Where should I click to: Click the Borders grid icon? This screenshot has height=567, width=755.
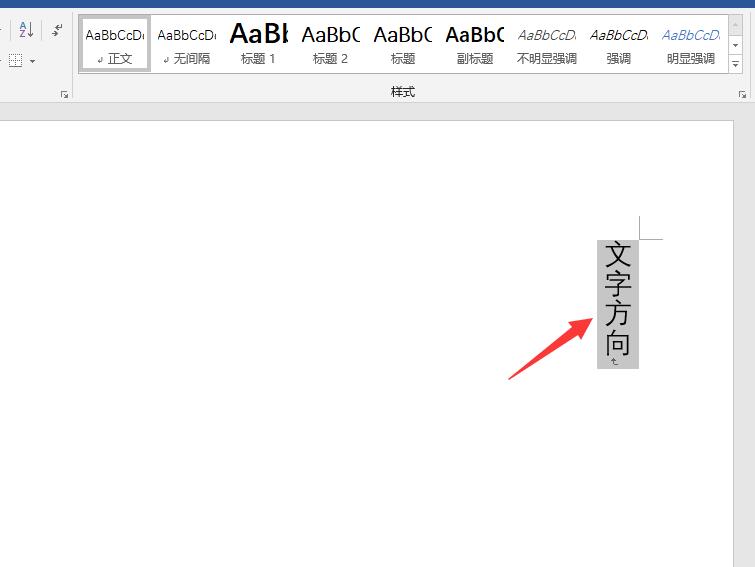(15, 61)
